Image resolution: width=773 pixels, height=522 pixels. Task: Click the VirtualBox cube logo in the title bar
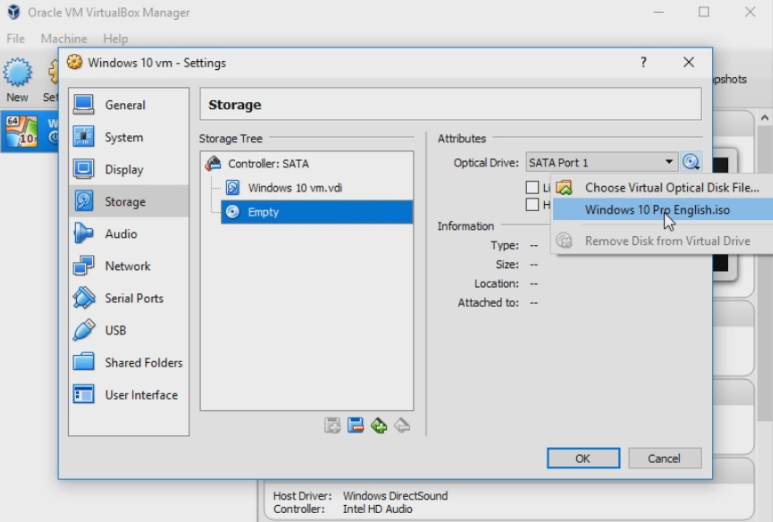[13, 12]
